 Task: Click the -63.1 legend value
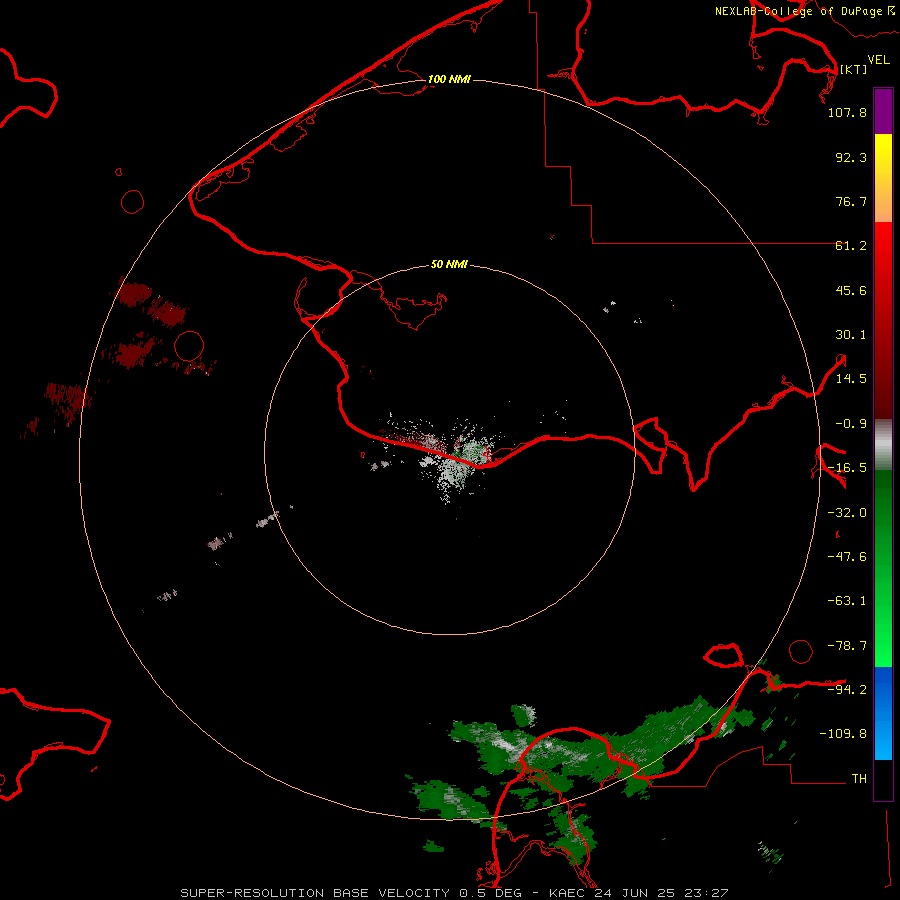click(x=847, y=601)
